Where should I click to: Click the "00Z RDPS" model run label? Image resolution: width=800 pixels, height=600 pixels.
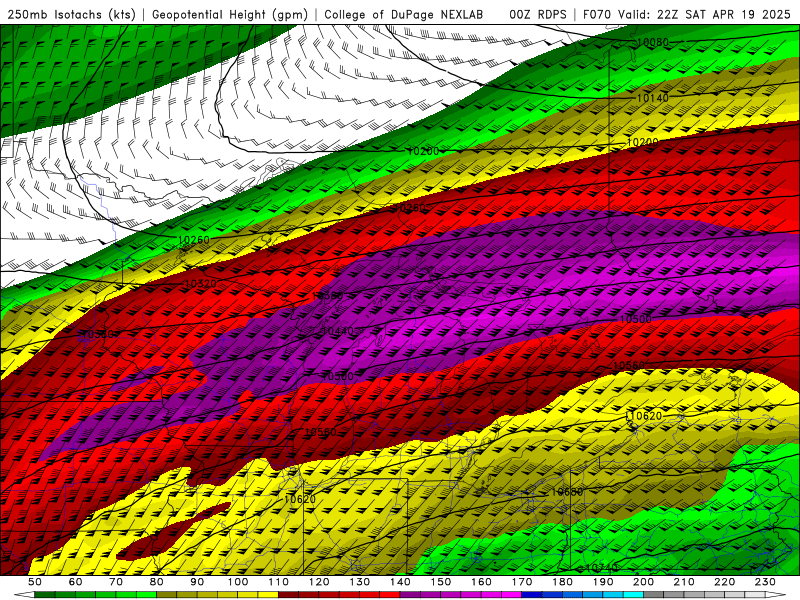(538, 15)
